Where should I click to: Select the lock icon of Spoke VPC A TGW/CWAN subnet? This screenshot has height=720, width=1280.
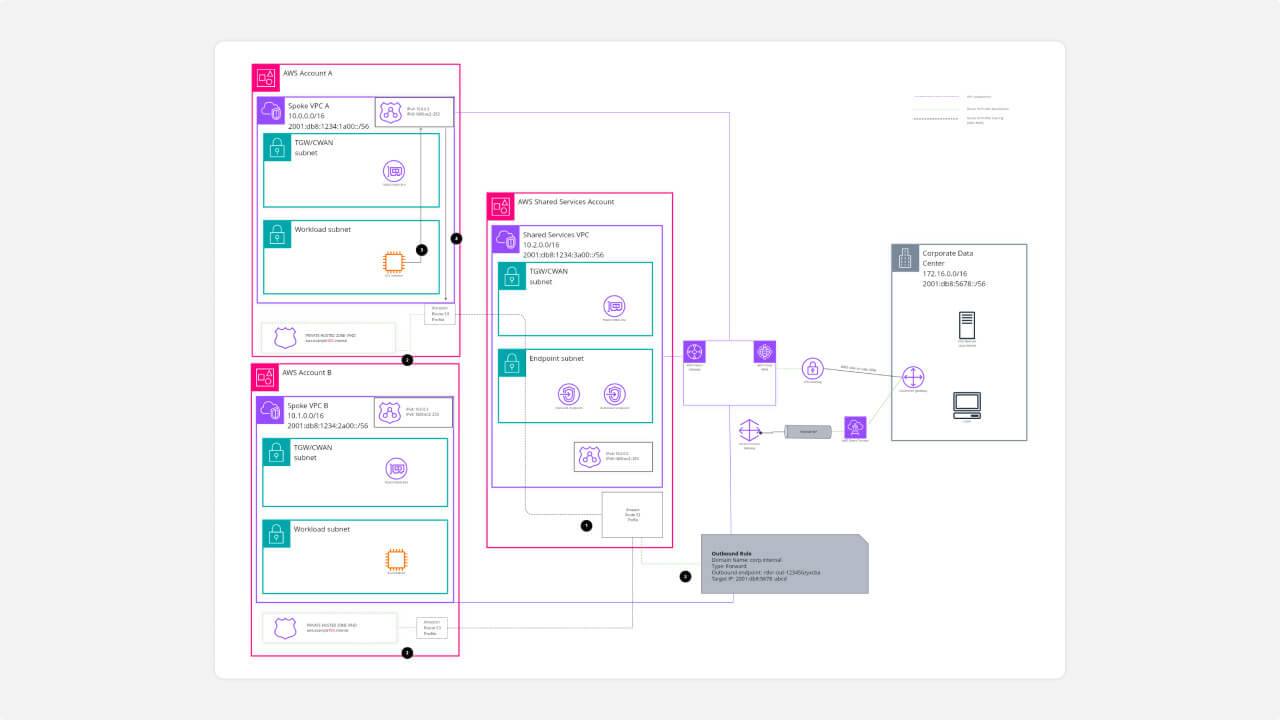coord(277,148)
